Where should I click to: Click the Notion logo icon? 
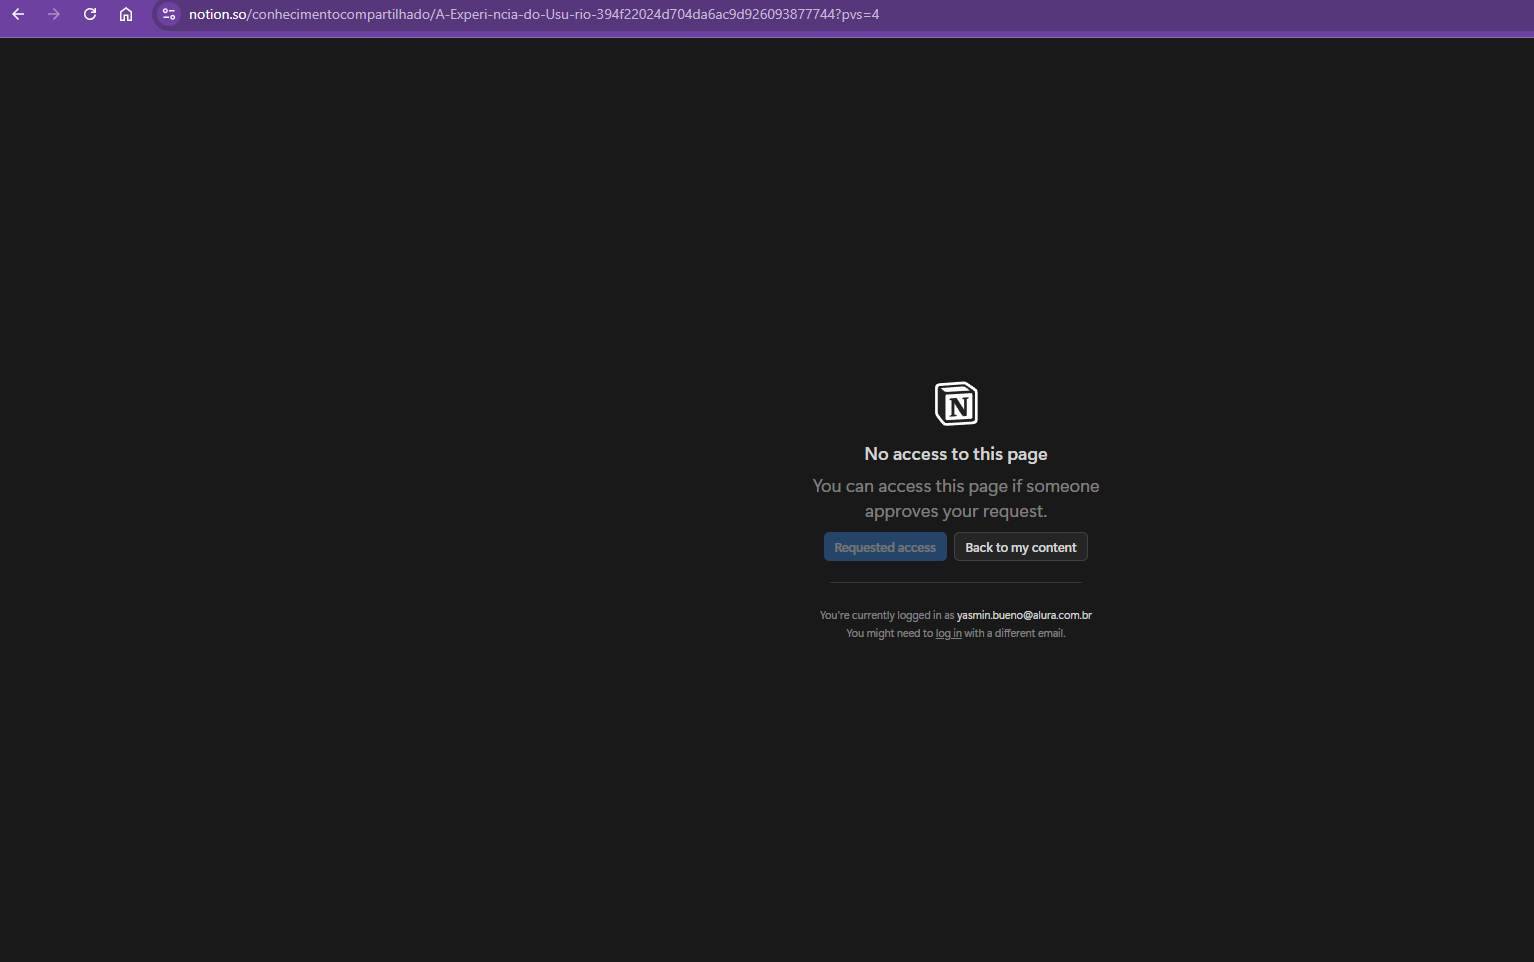(x=956, y=404)
